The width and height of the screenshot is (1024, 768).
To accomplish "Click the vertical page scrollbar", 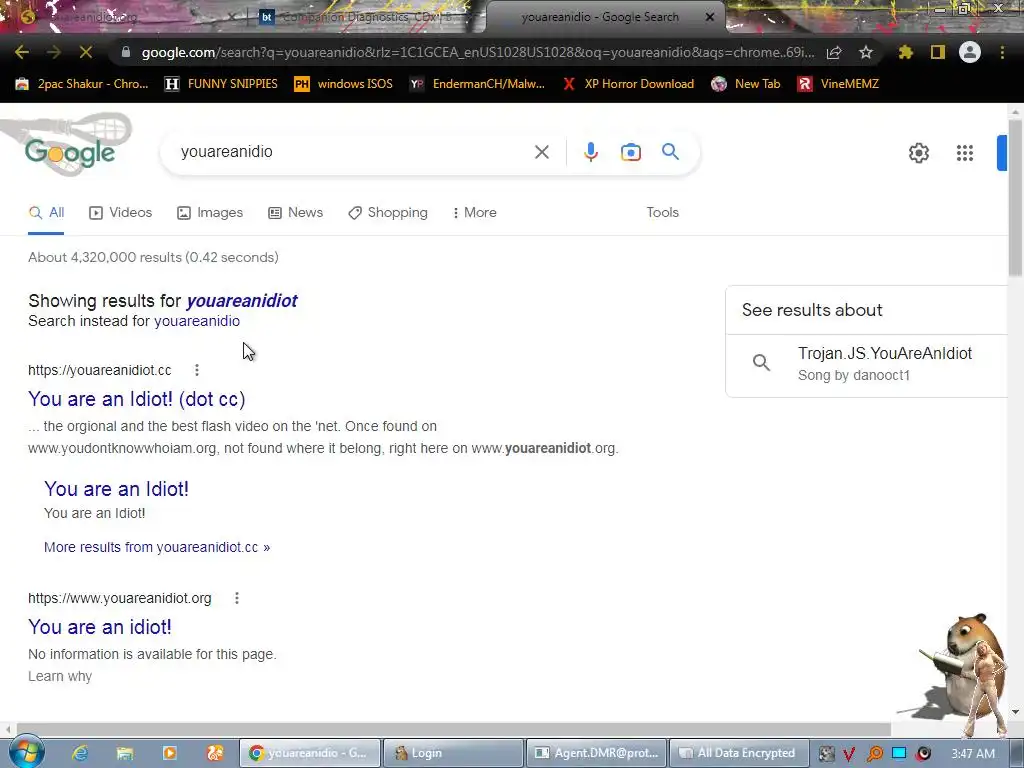I will [1015, 198].
